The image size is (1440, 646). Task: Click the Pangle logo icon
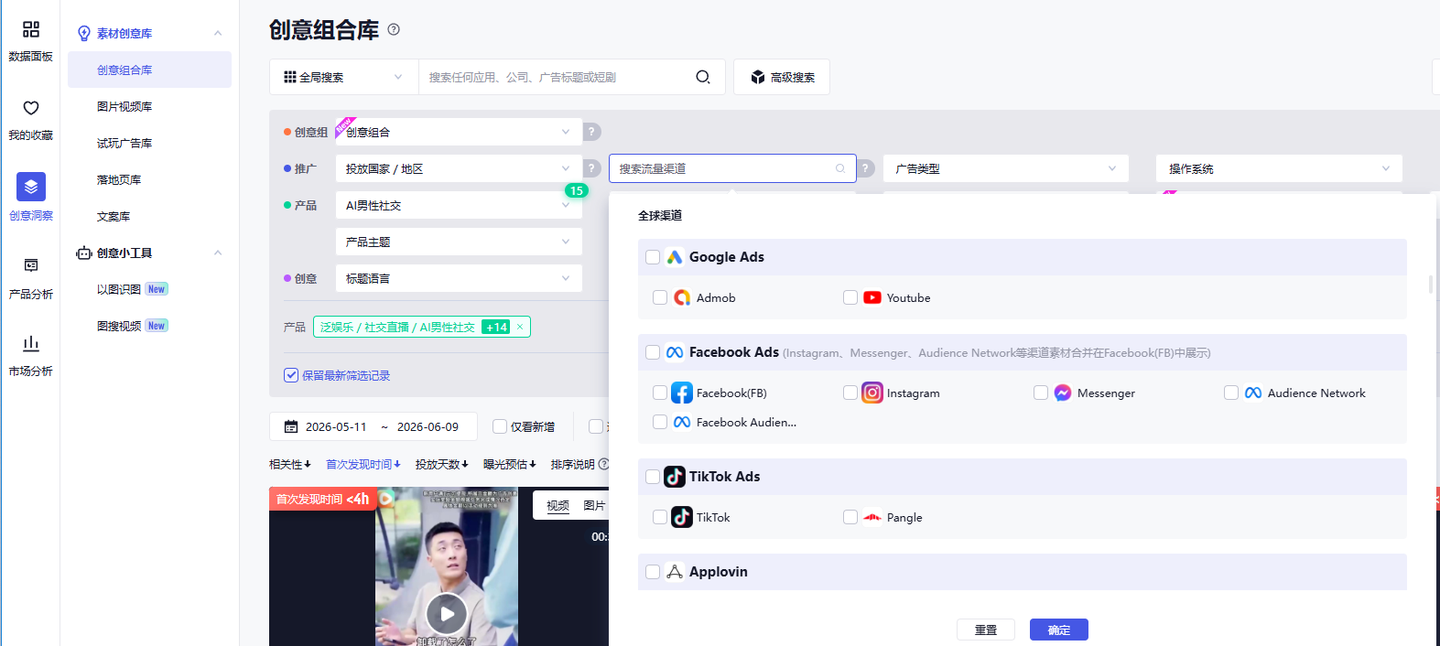pos(872,517)
